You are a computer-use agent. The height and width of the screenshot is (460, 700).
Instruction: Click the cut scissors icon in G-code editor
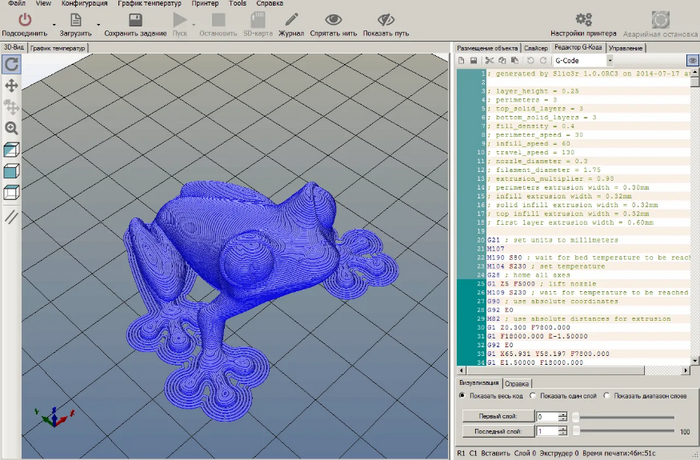click(489, 61)
